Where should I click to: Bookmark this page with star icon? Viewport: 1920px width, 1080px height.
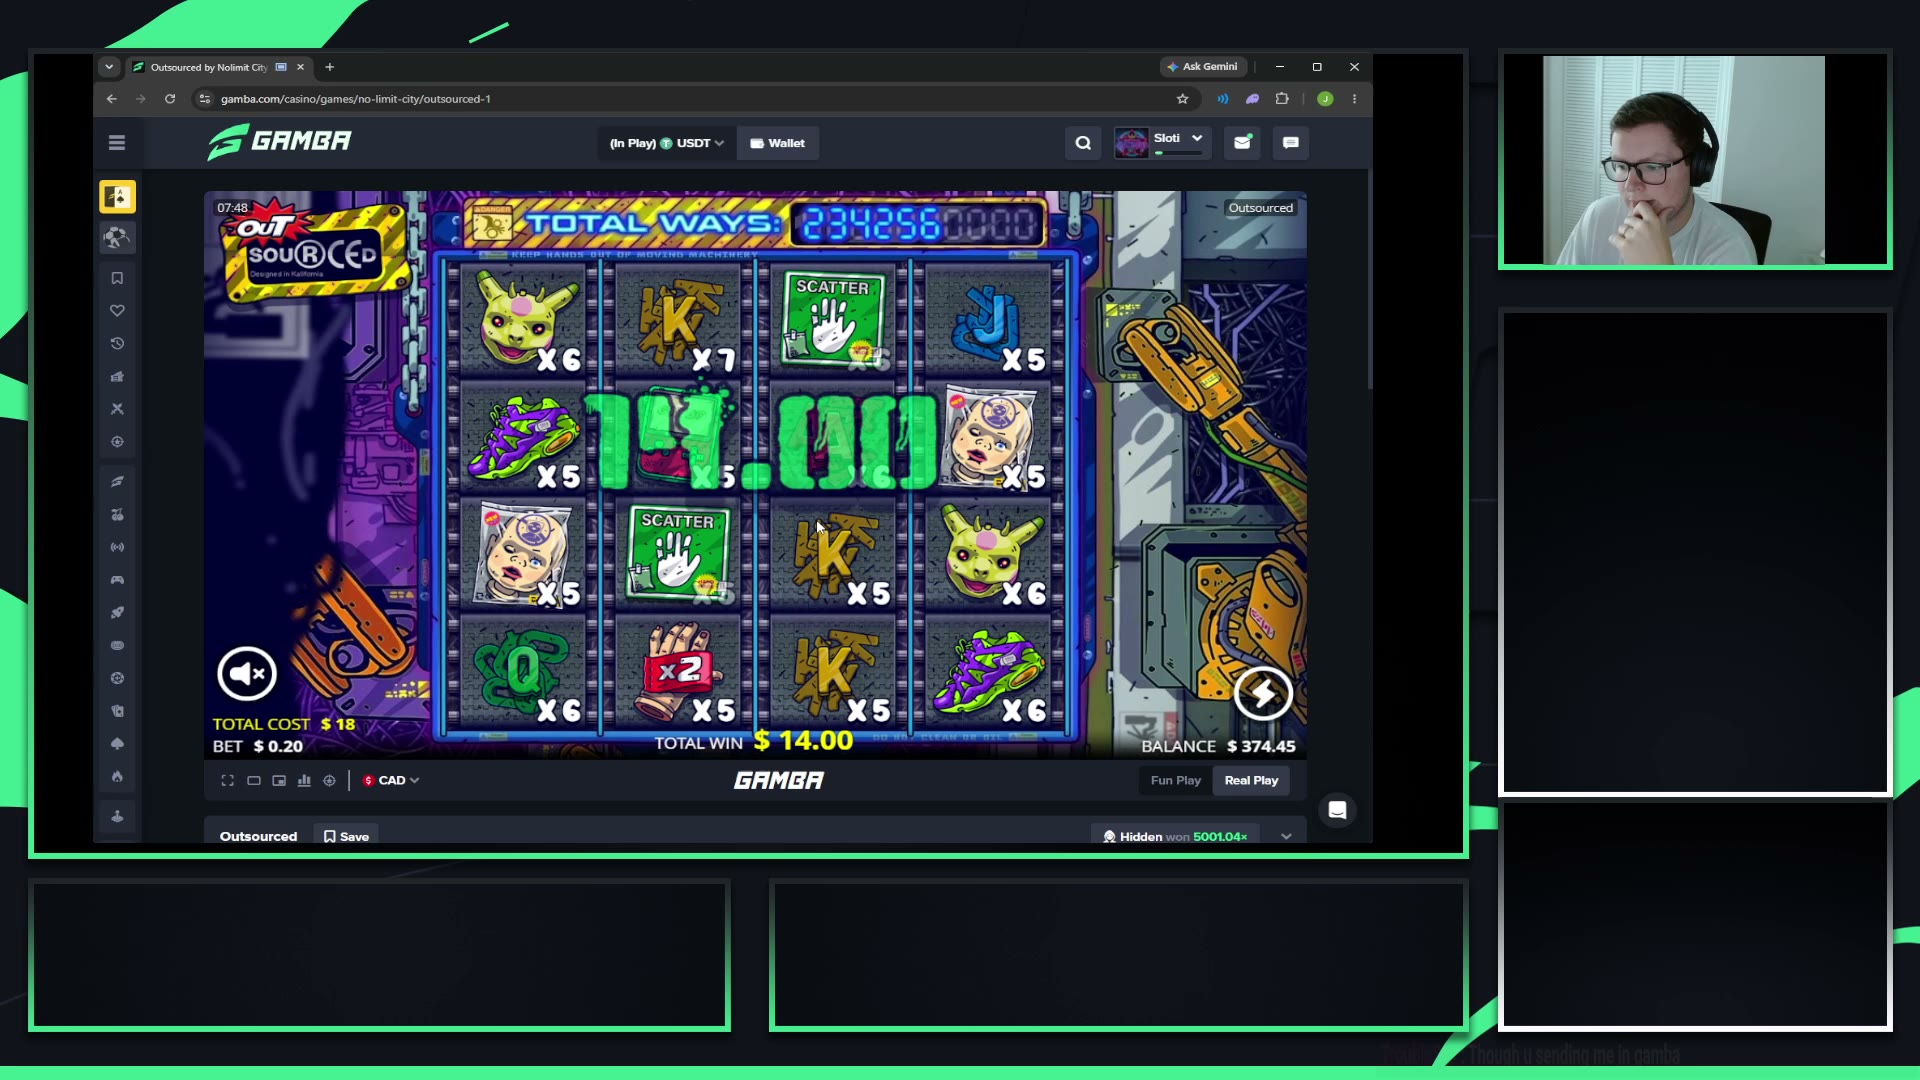(1183, 99)
